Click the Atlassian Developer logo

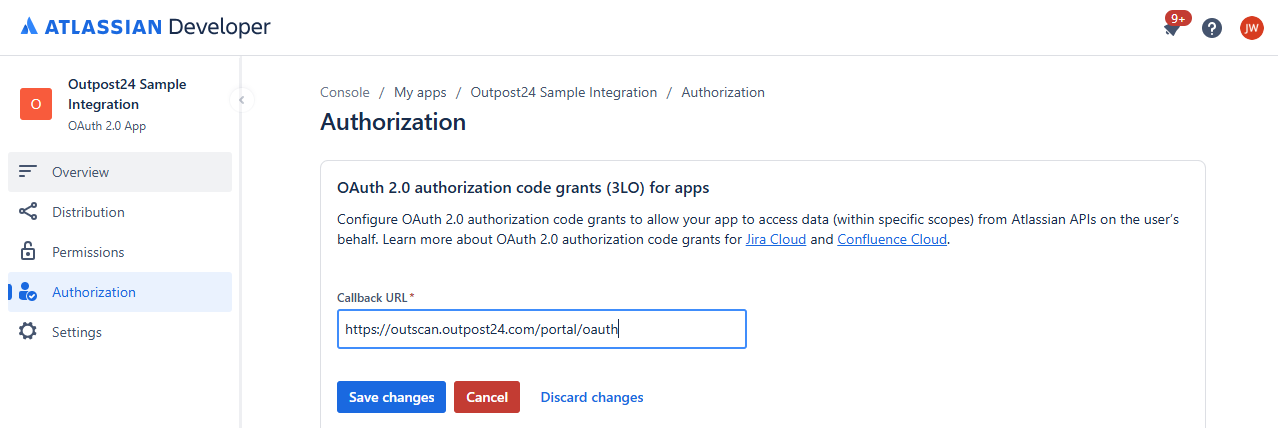point(145,27)
